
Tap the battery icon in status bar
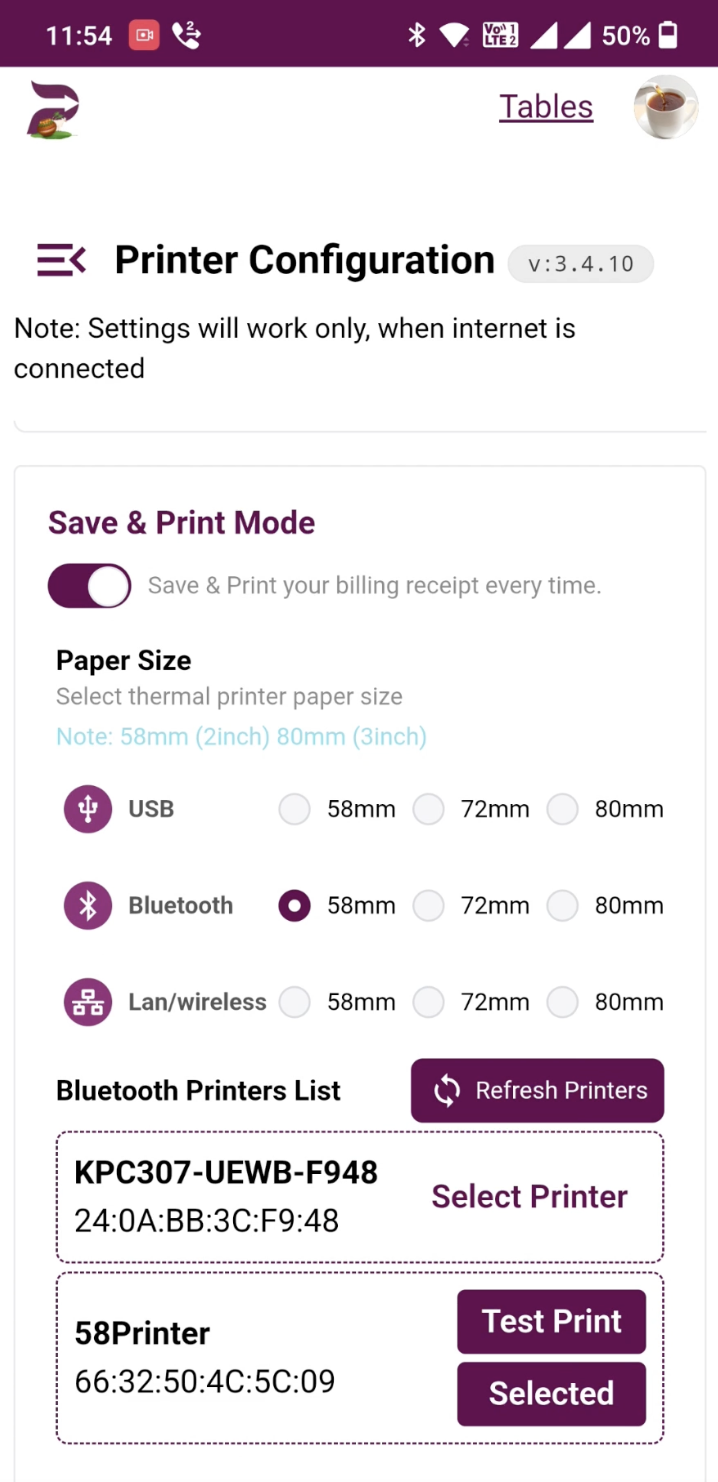pyautogui.click(x=668, y=36)
